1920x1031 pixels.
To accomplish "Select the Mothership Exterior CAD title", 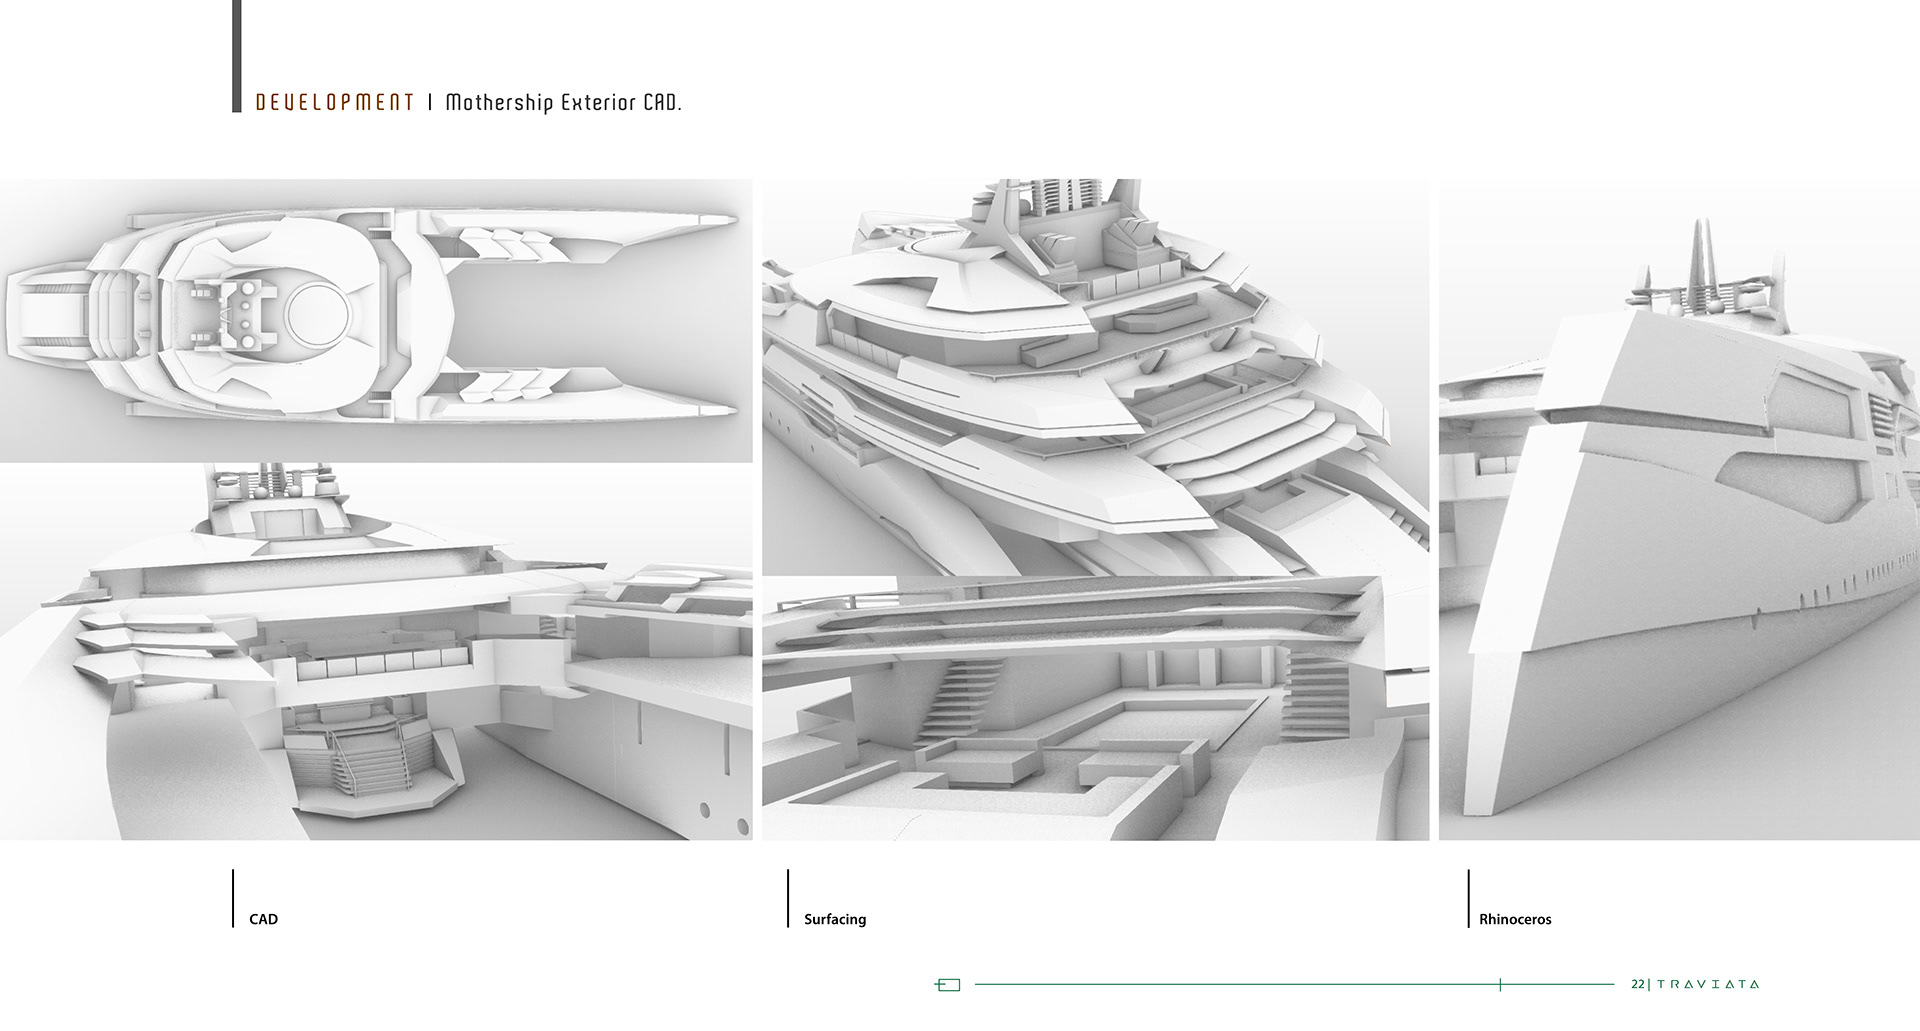I will click(565, 101).
